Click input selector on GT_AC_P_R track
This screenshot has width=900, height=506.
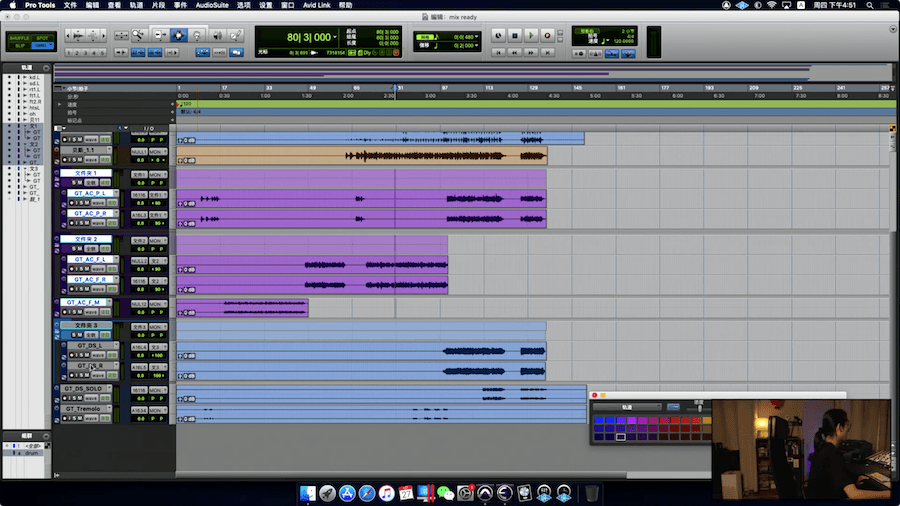click(x=139, y=215)
